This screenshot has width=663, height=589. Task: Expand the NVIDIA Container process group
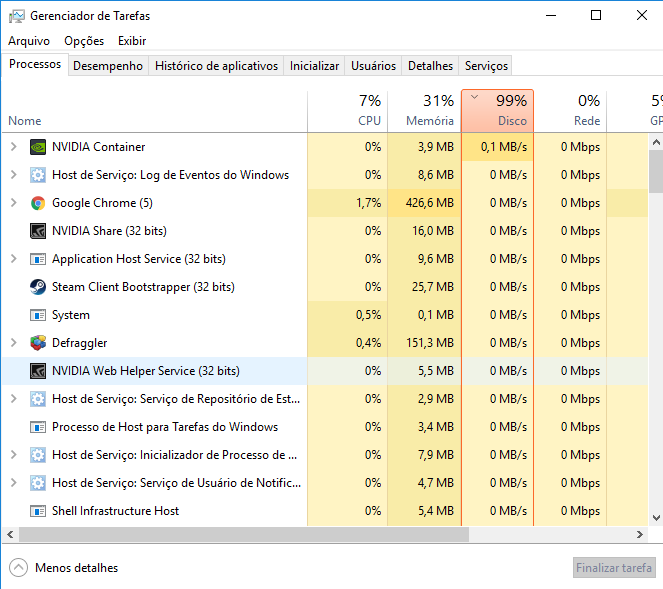tap(14, 147)
